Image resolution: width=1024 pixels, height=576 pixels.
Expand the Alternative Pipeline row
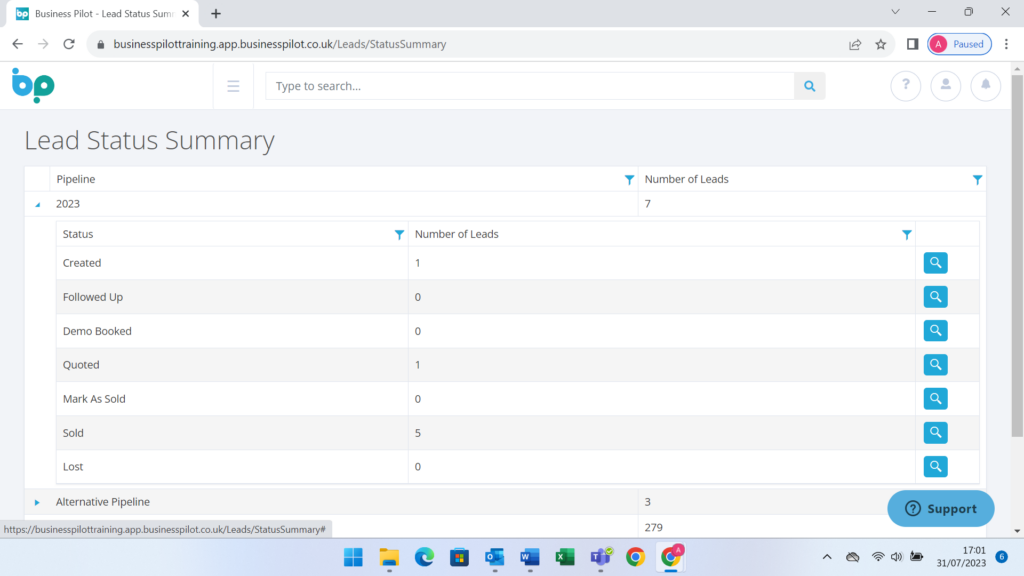pos(38,502)
